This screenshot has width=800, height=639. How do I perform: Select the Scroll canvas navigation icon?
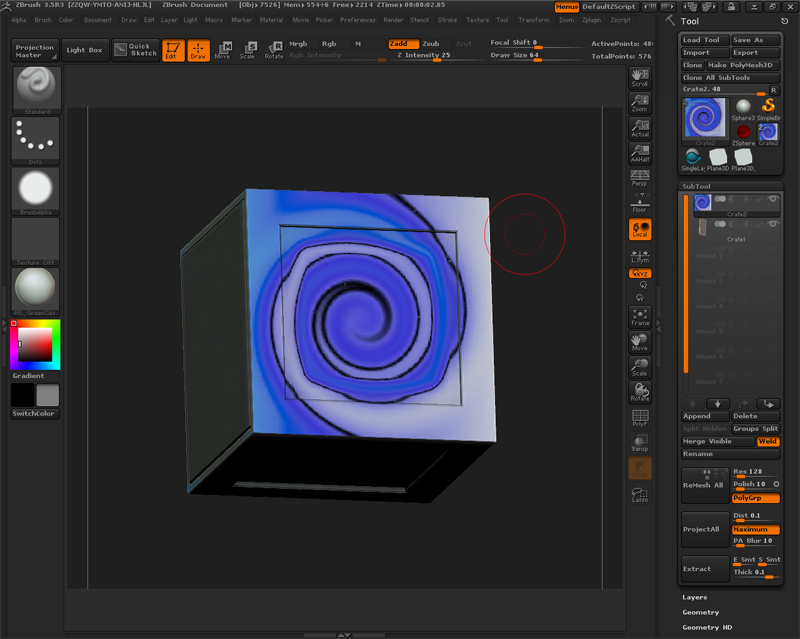[x=640, y=77]
